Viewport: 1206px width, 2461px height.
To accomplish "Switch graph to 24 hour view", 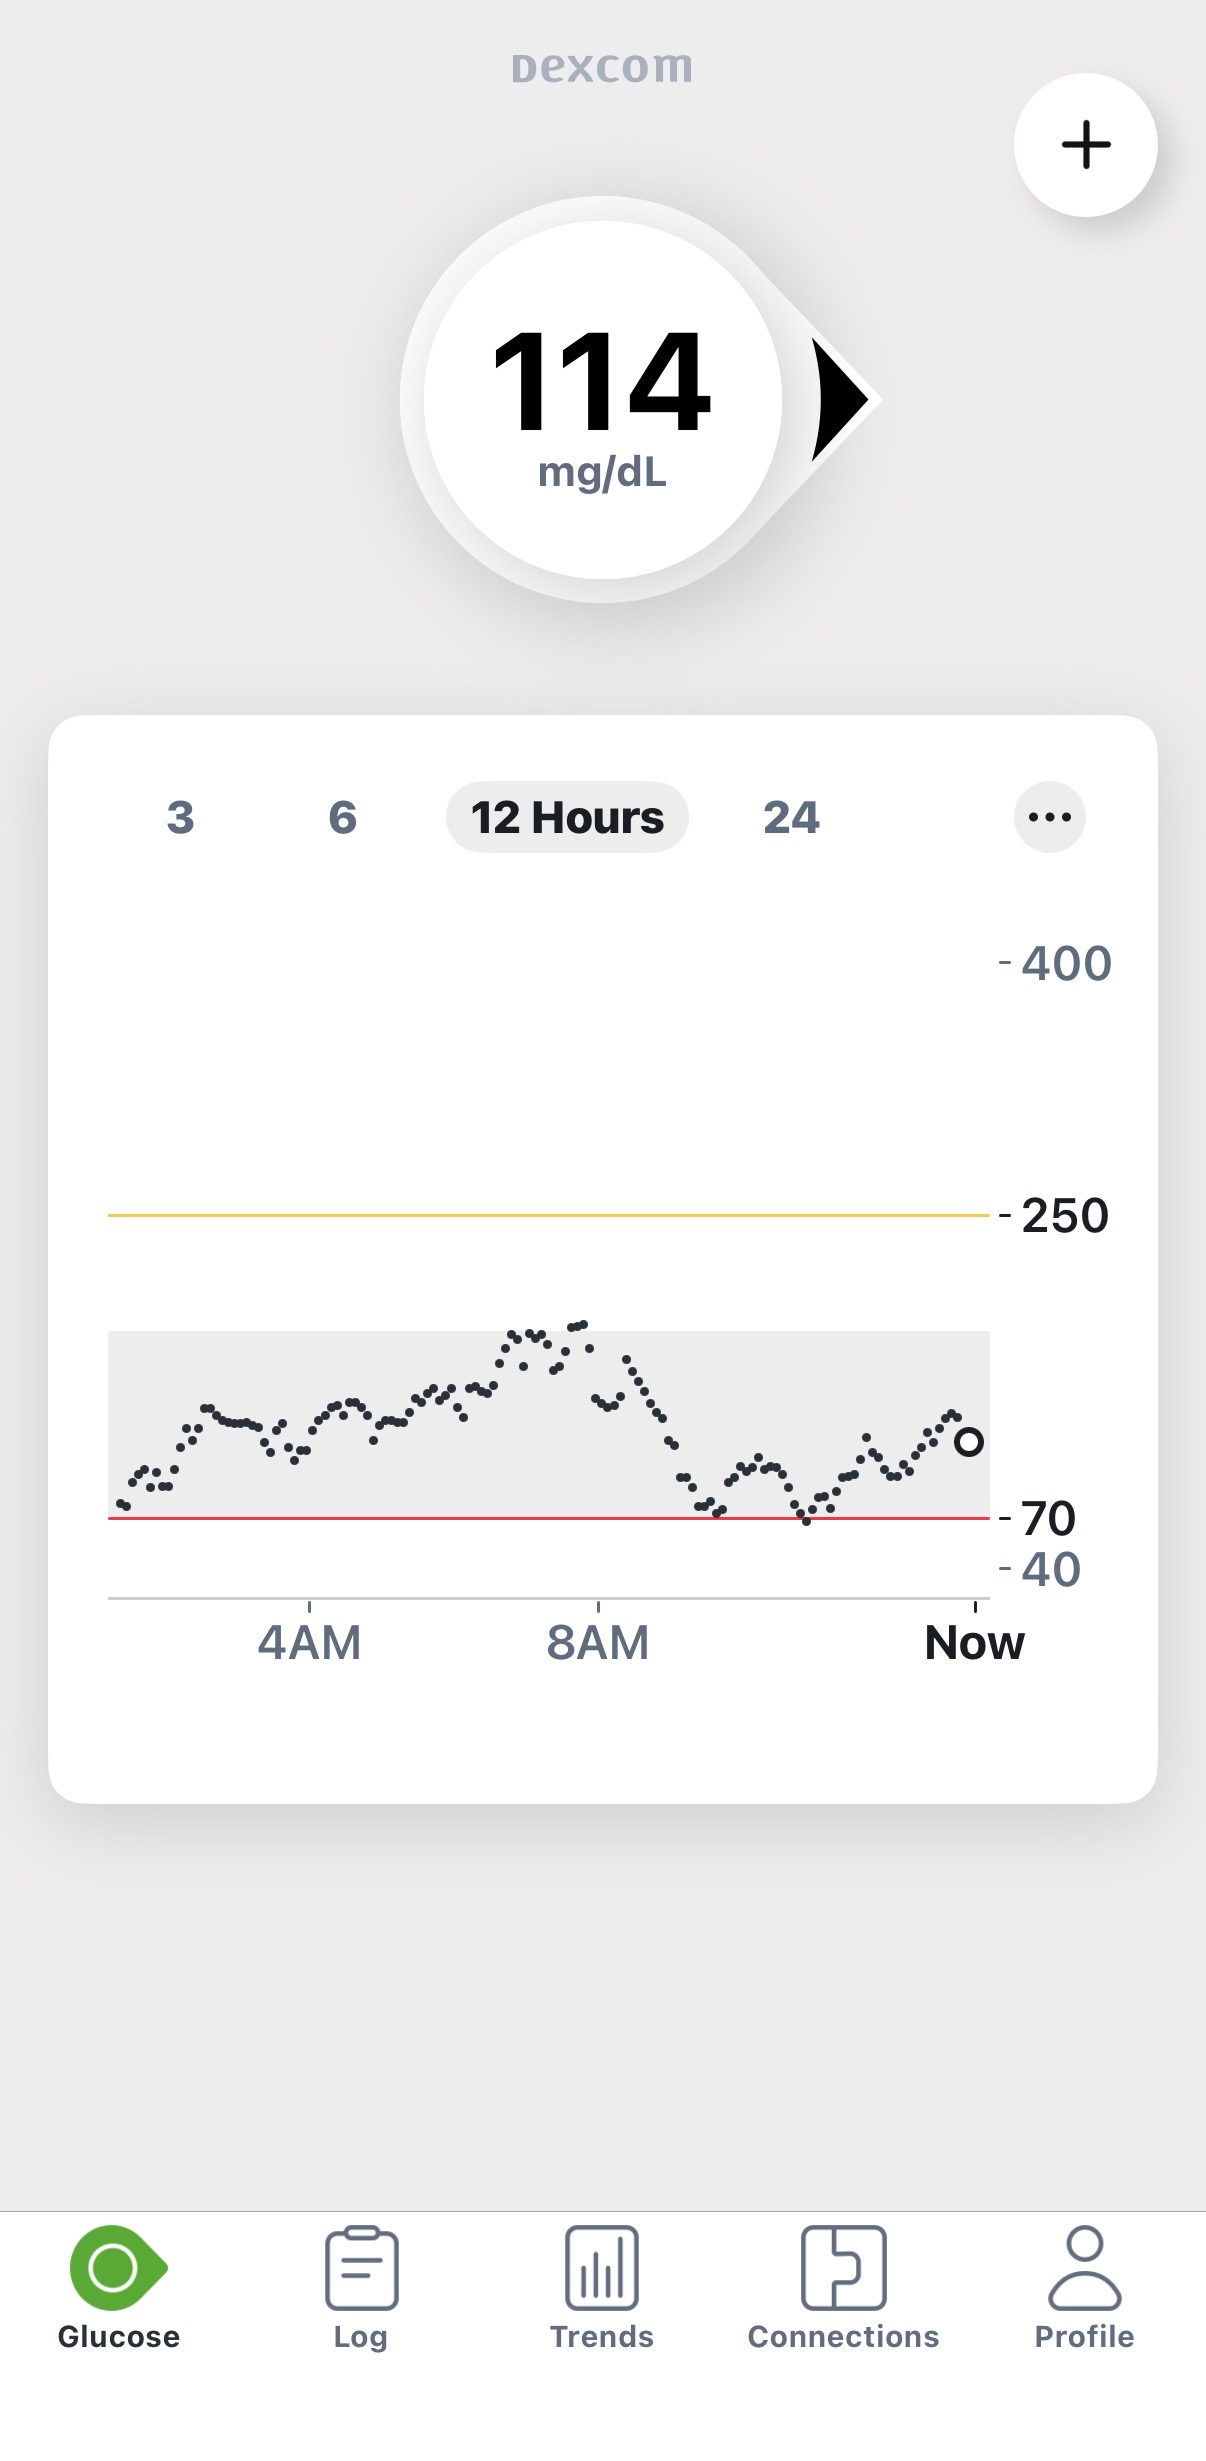I will 791,817.
